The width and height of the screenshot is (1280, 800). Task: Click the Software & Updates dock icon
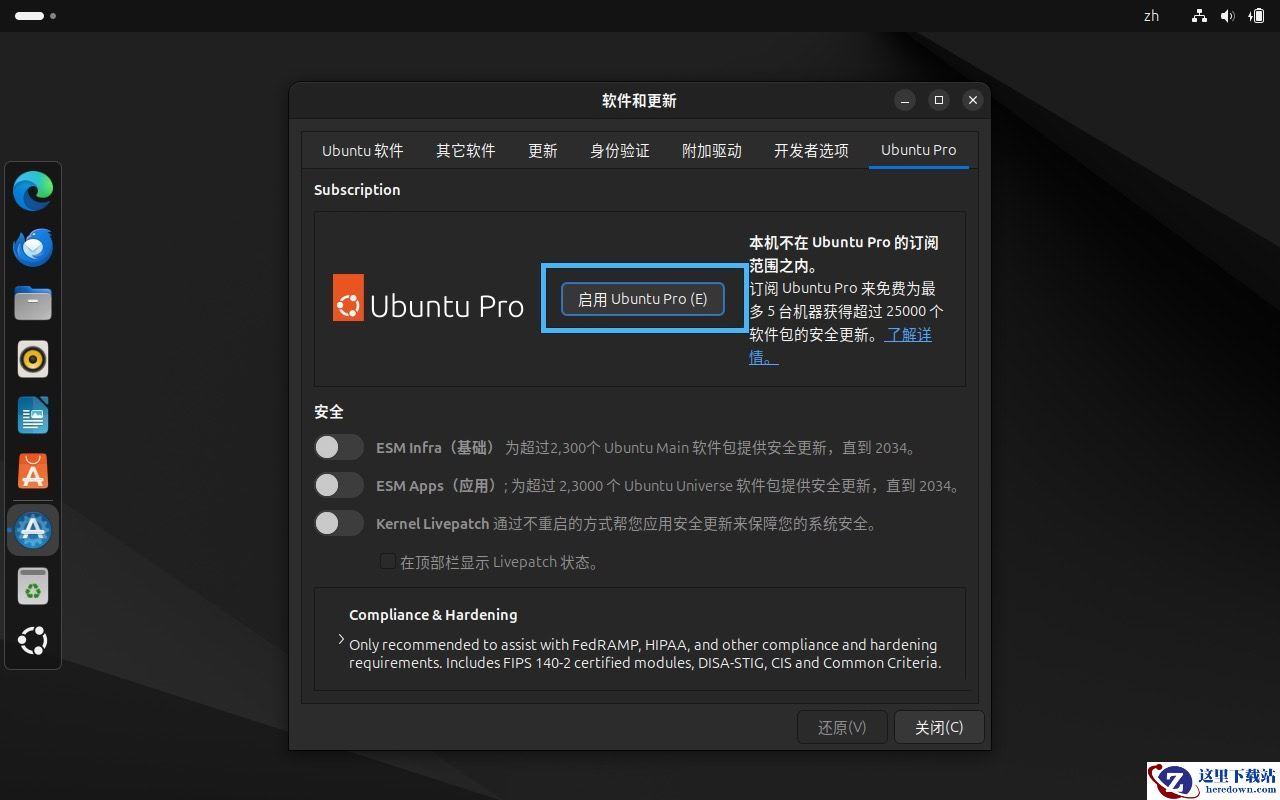point(33,530)
